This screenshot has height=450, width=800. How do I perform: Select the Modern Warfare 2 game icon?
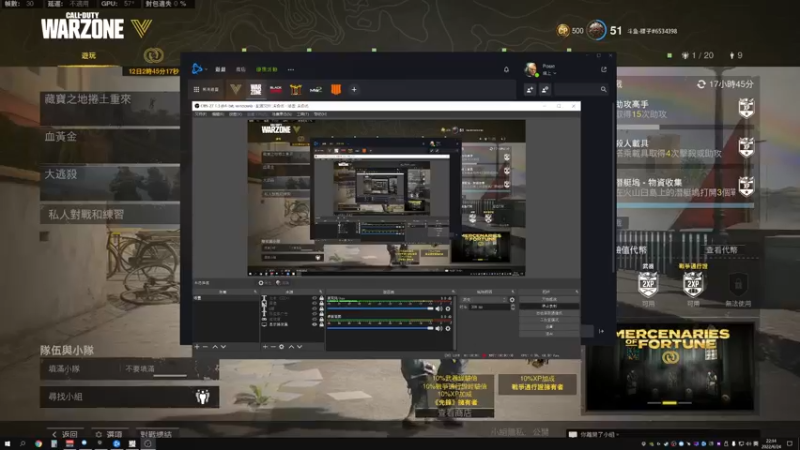click(x=316, y=89)
